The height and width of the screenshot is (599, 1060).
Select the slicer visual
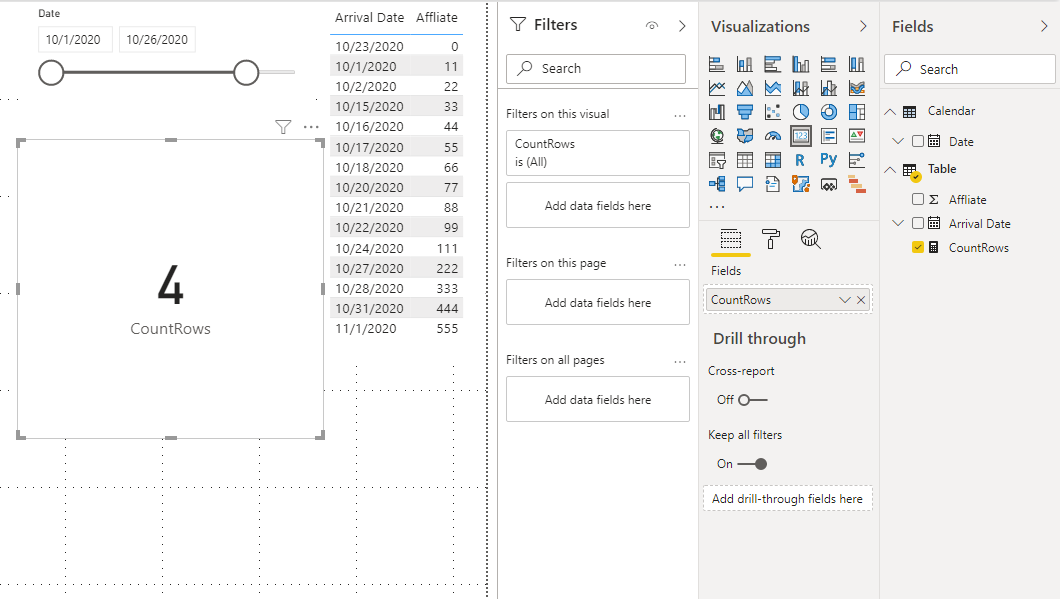[x=717, y=160]
